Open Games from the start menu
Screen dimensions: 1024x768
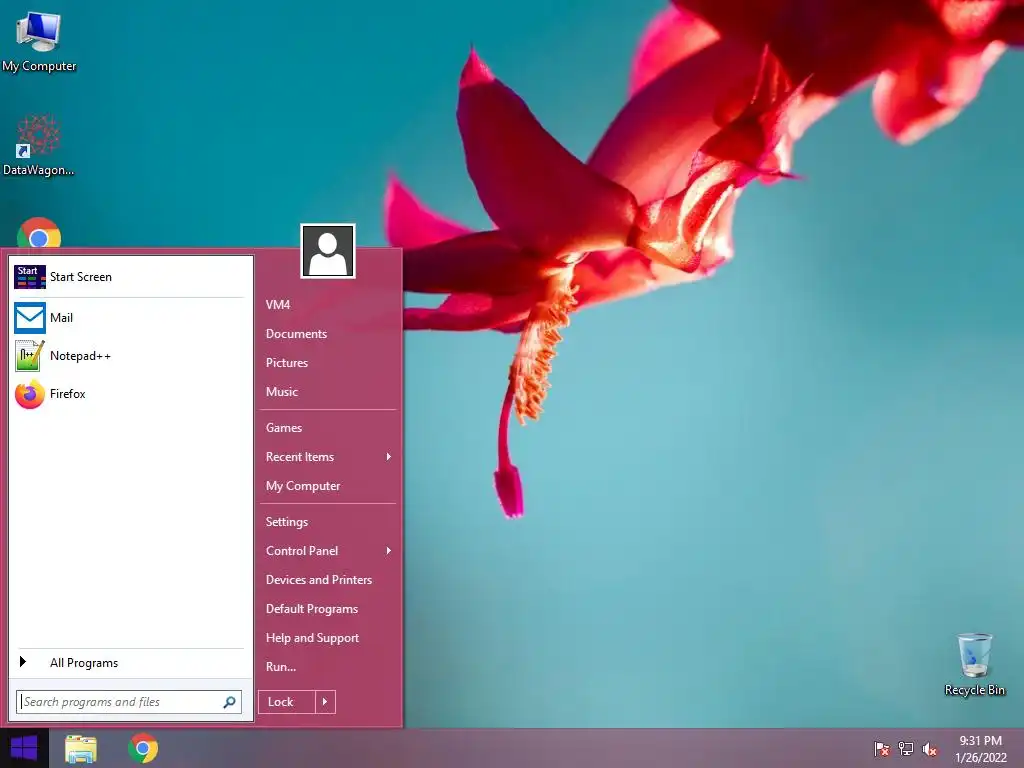point(284,428)
